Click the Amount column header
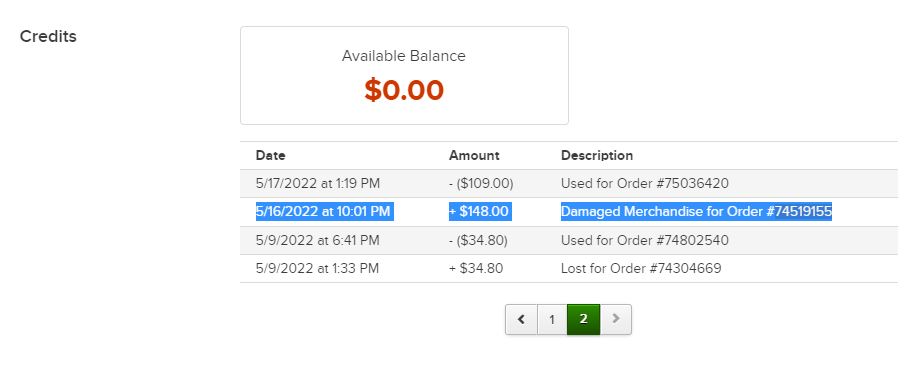Image resolution: width=921 pixels, height=373 pixels. (x=474, y=156)
